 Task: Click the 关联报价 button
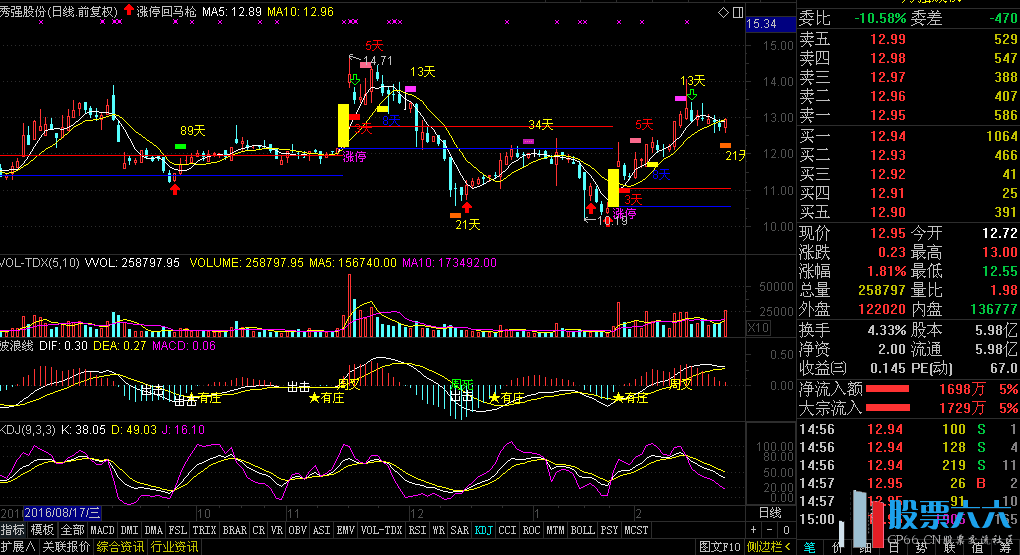[66, 547]
